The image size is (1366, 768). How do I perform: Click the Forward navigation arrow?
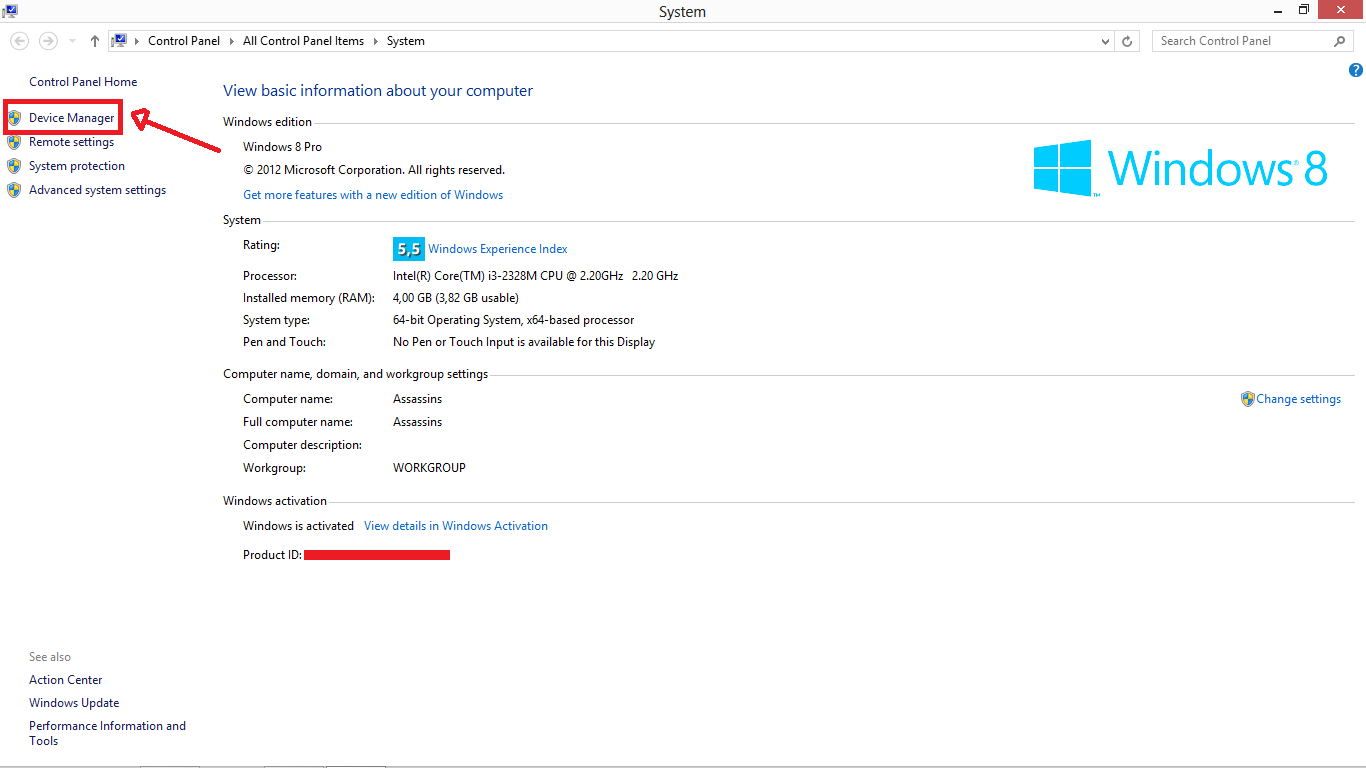pyautogui.click(x=47, y=41)
